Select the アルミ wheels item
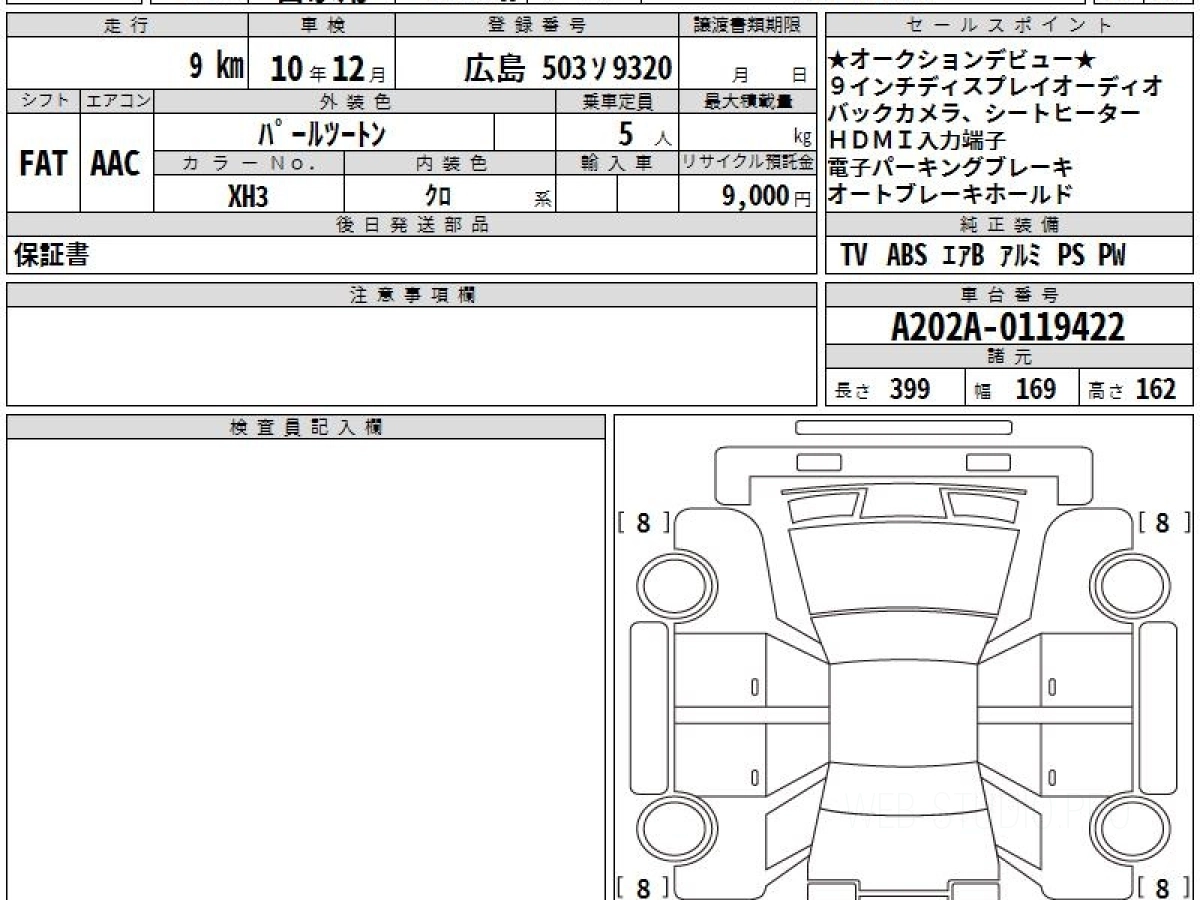Viewport: 1200px width, 900px height. coord(1022,255)
